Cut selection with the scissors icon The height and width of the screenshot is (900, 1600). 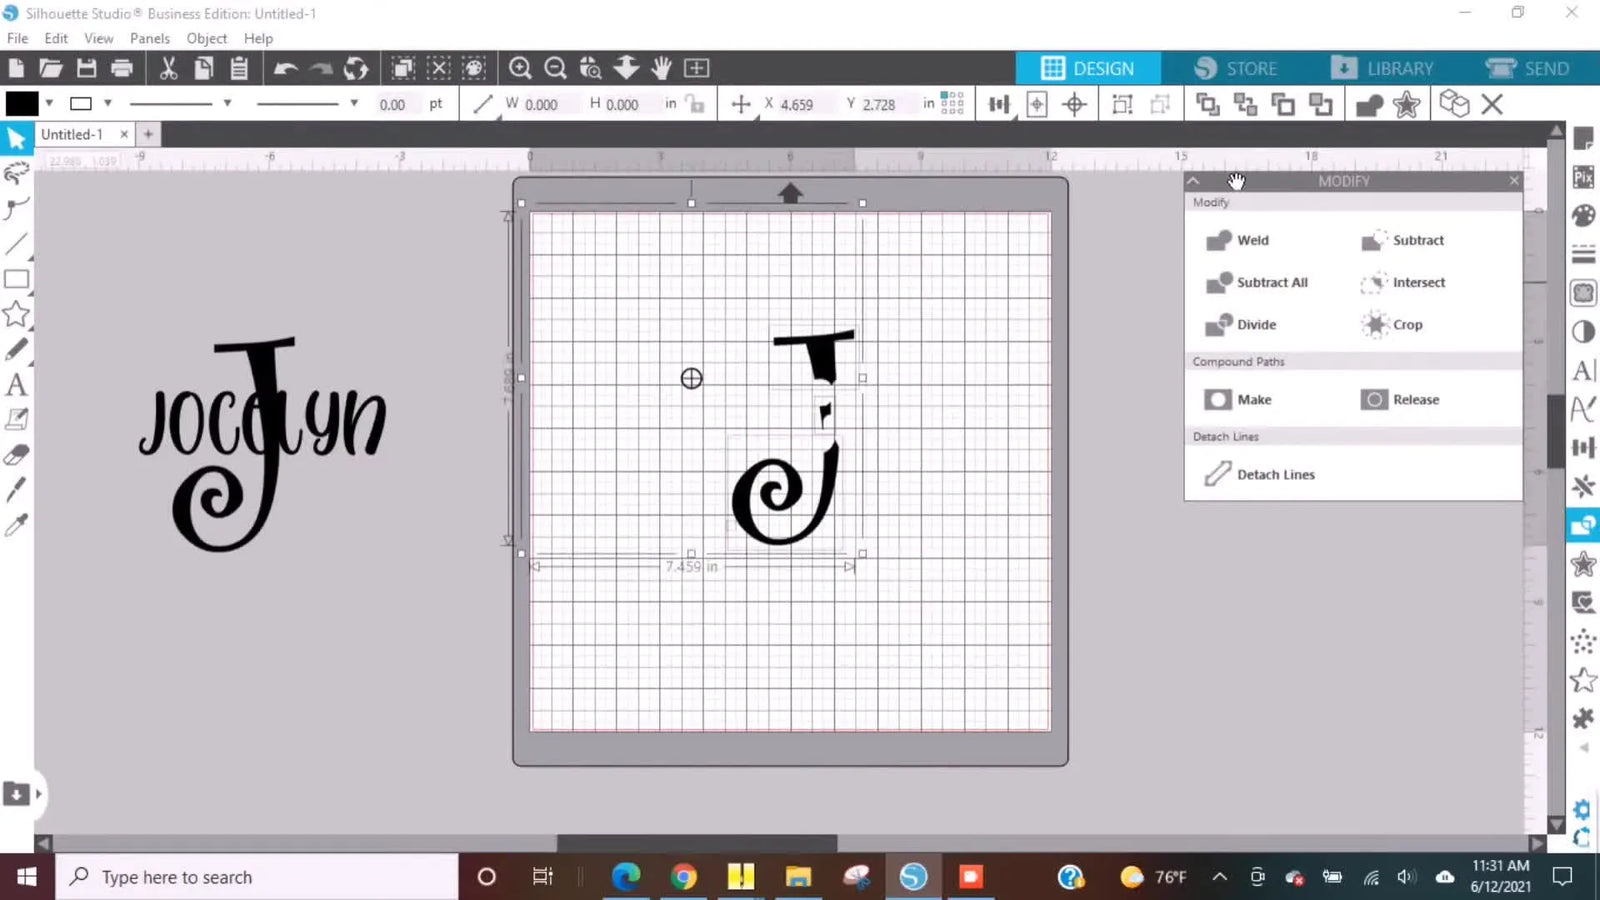click(168, 68)
